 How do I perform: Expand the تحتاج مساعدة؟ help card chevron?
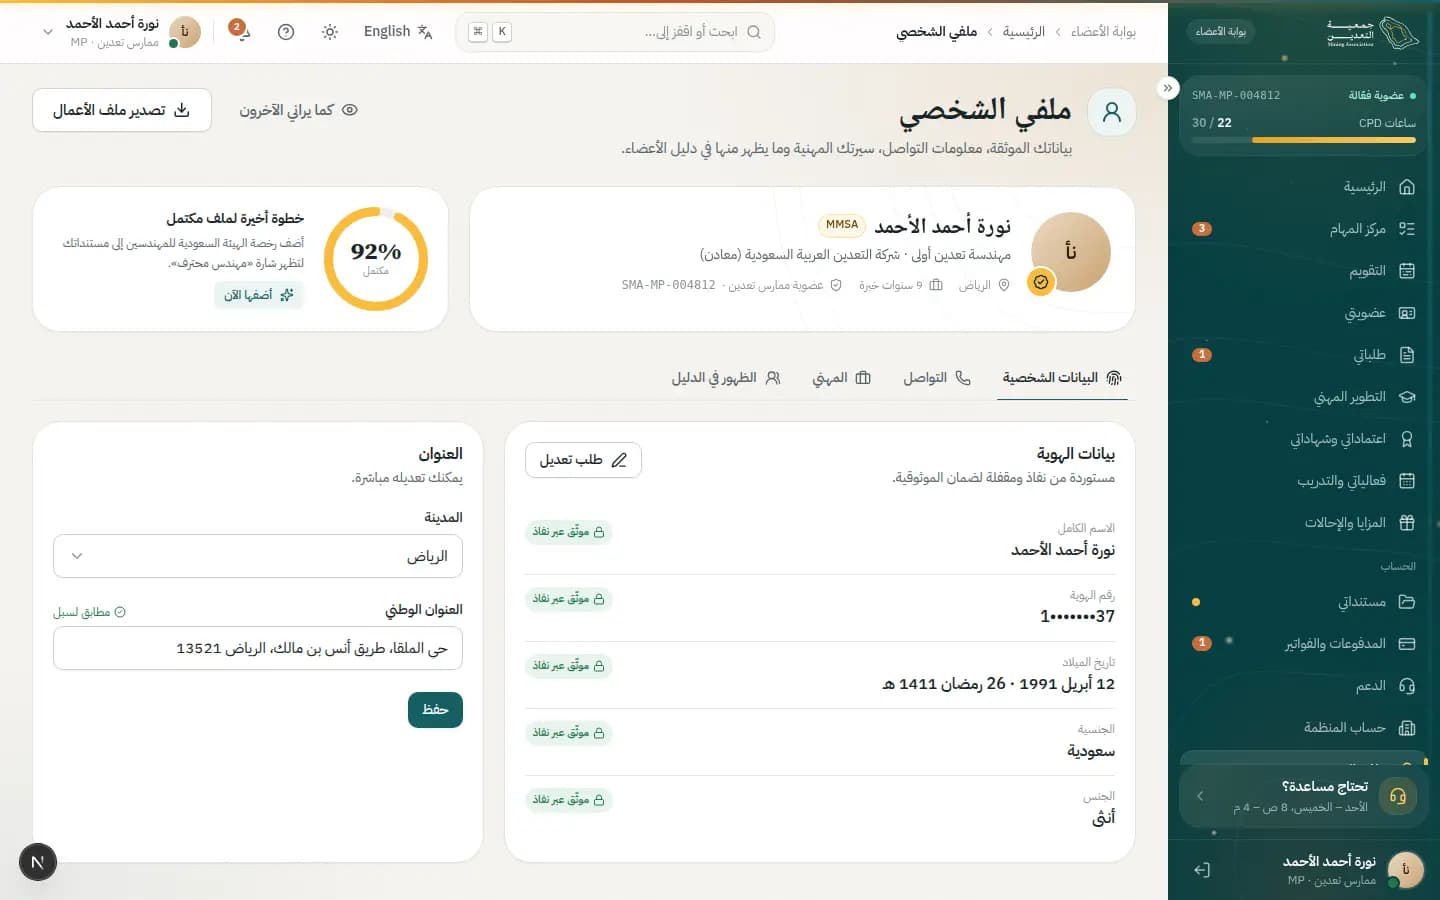[1200, 796]
